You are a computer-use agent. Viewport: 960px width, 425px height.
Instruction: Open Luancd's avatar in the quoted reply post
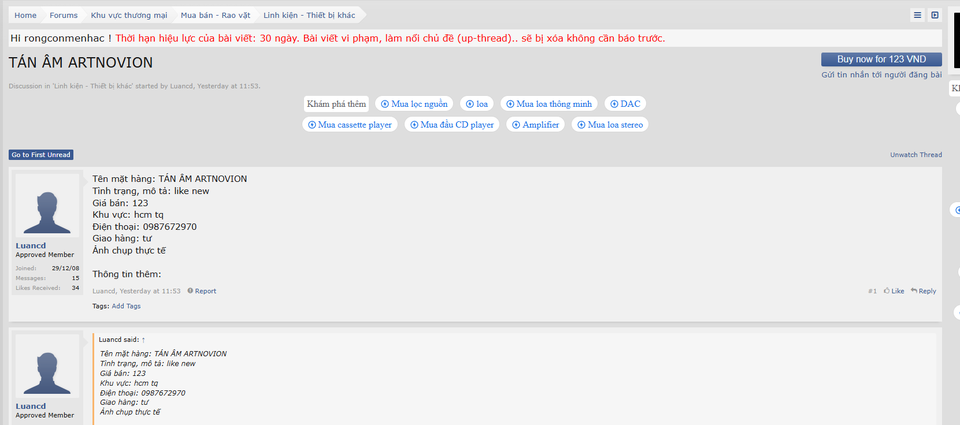[47, 366]
